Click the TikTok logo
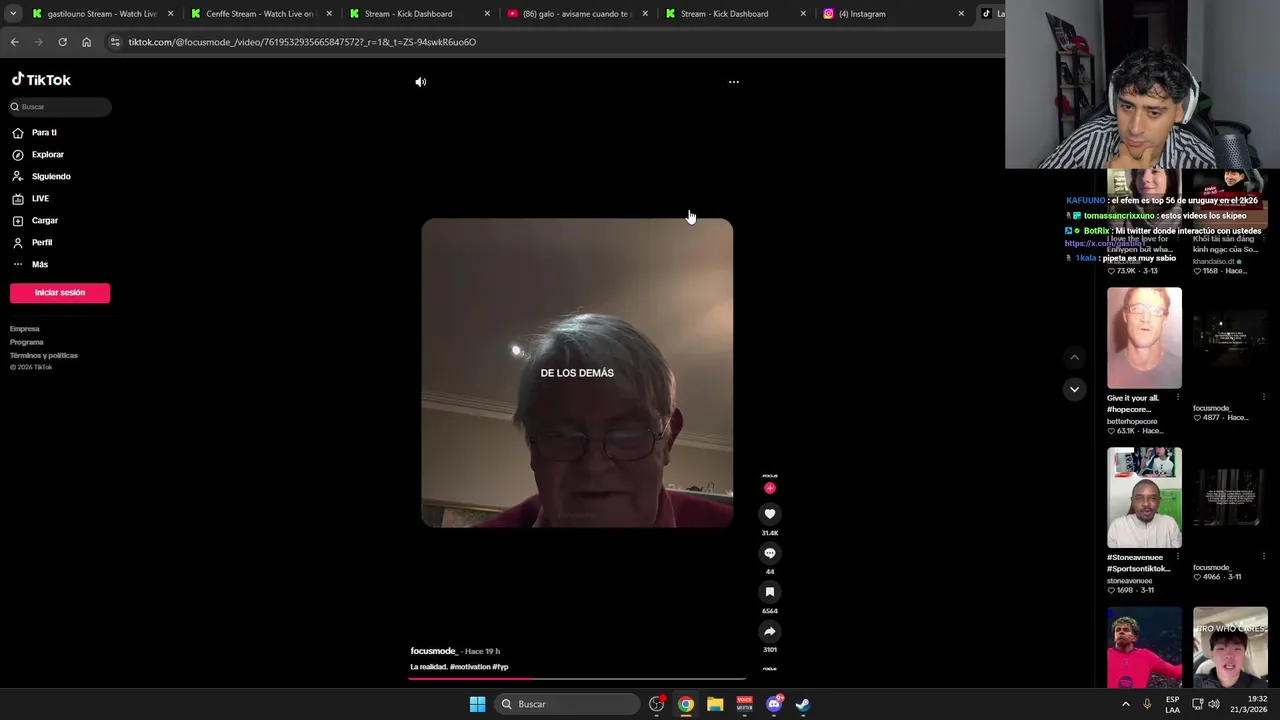Image resolution: width=1280 pixels, height=720 pixels. tap(41, 80)
